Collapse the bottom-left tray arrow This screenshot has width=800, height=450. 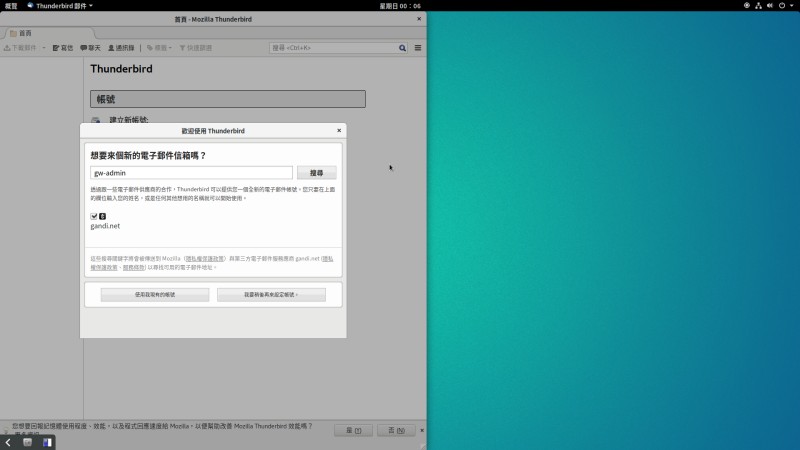pos(8,442)
